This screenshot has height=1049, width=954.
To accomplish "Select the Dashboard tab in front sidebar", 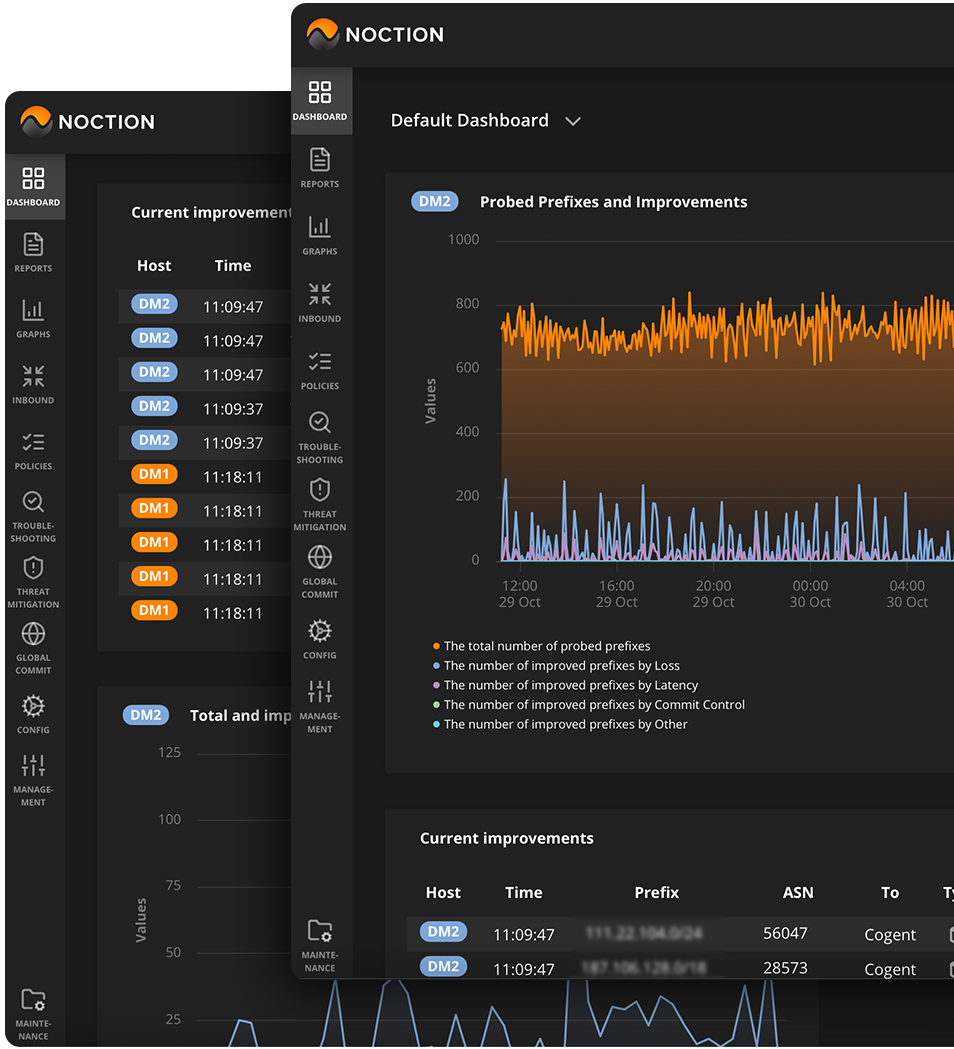I will 320,101.
